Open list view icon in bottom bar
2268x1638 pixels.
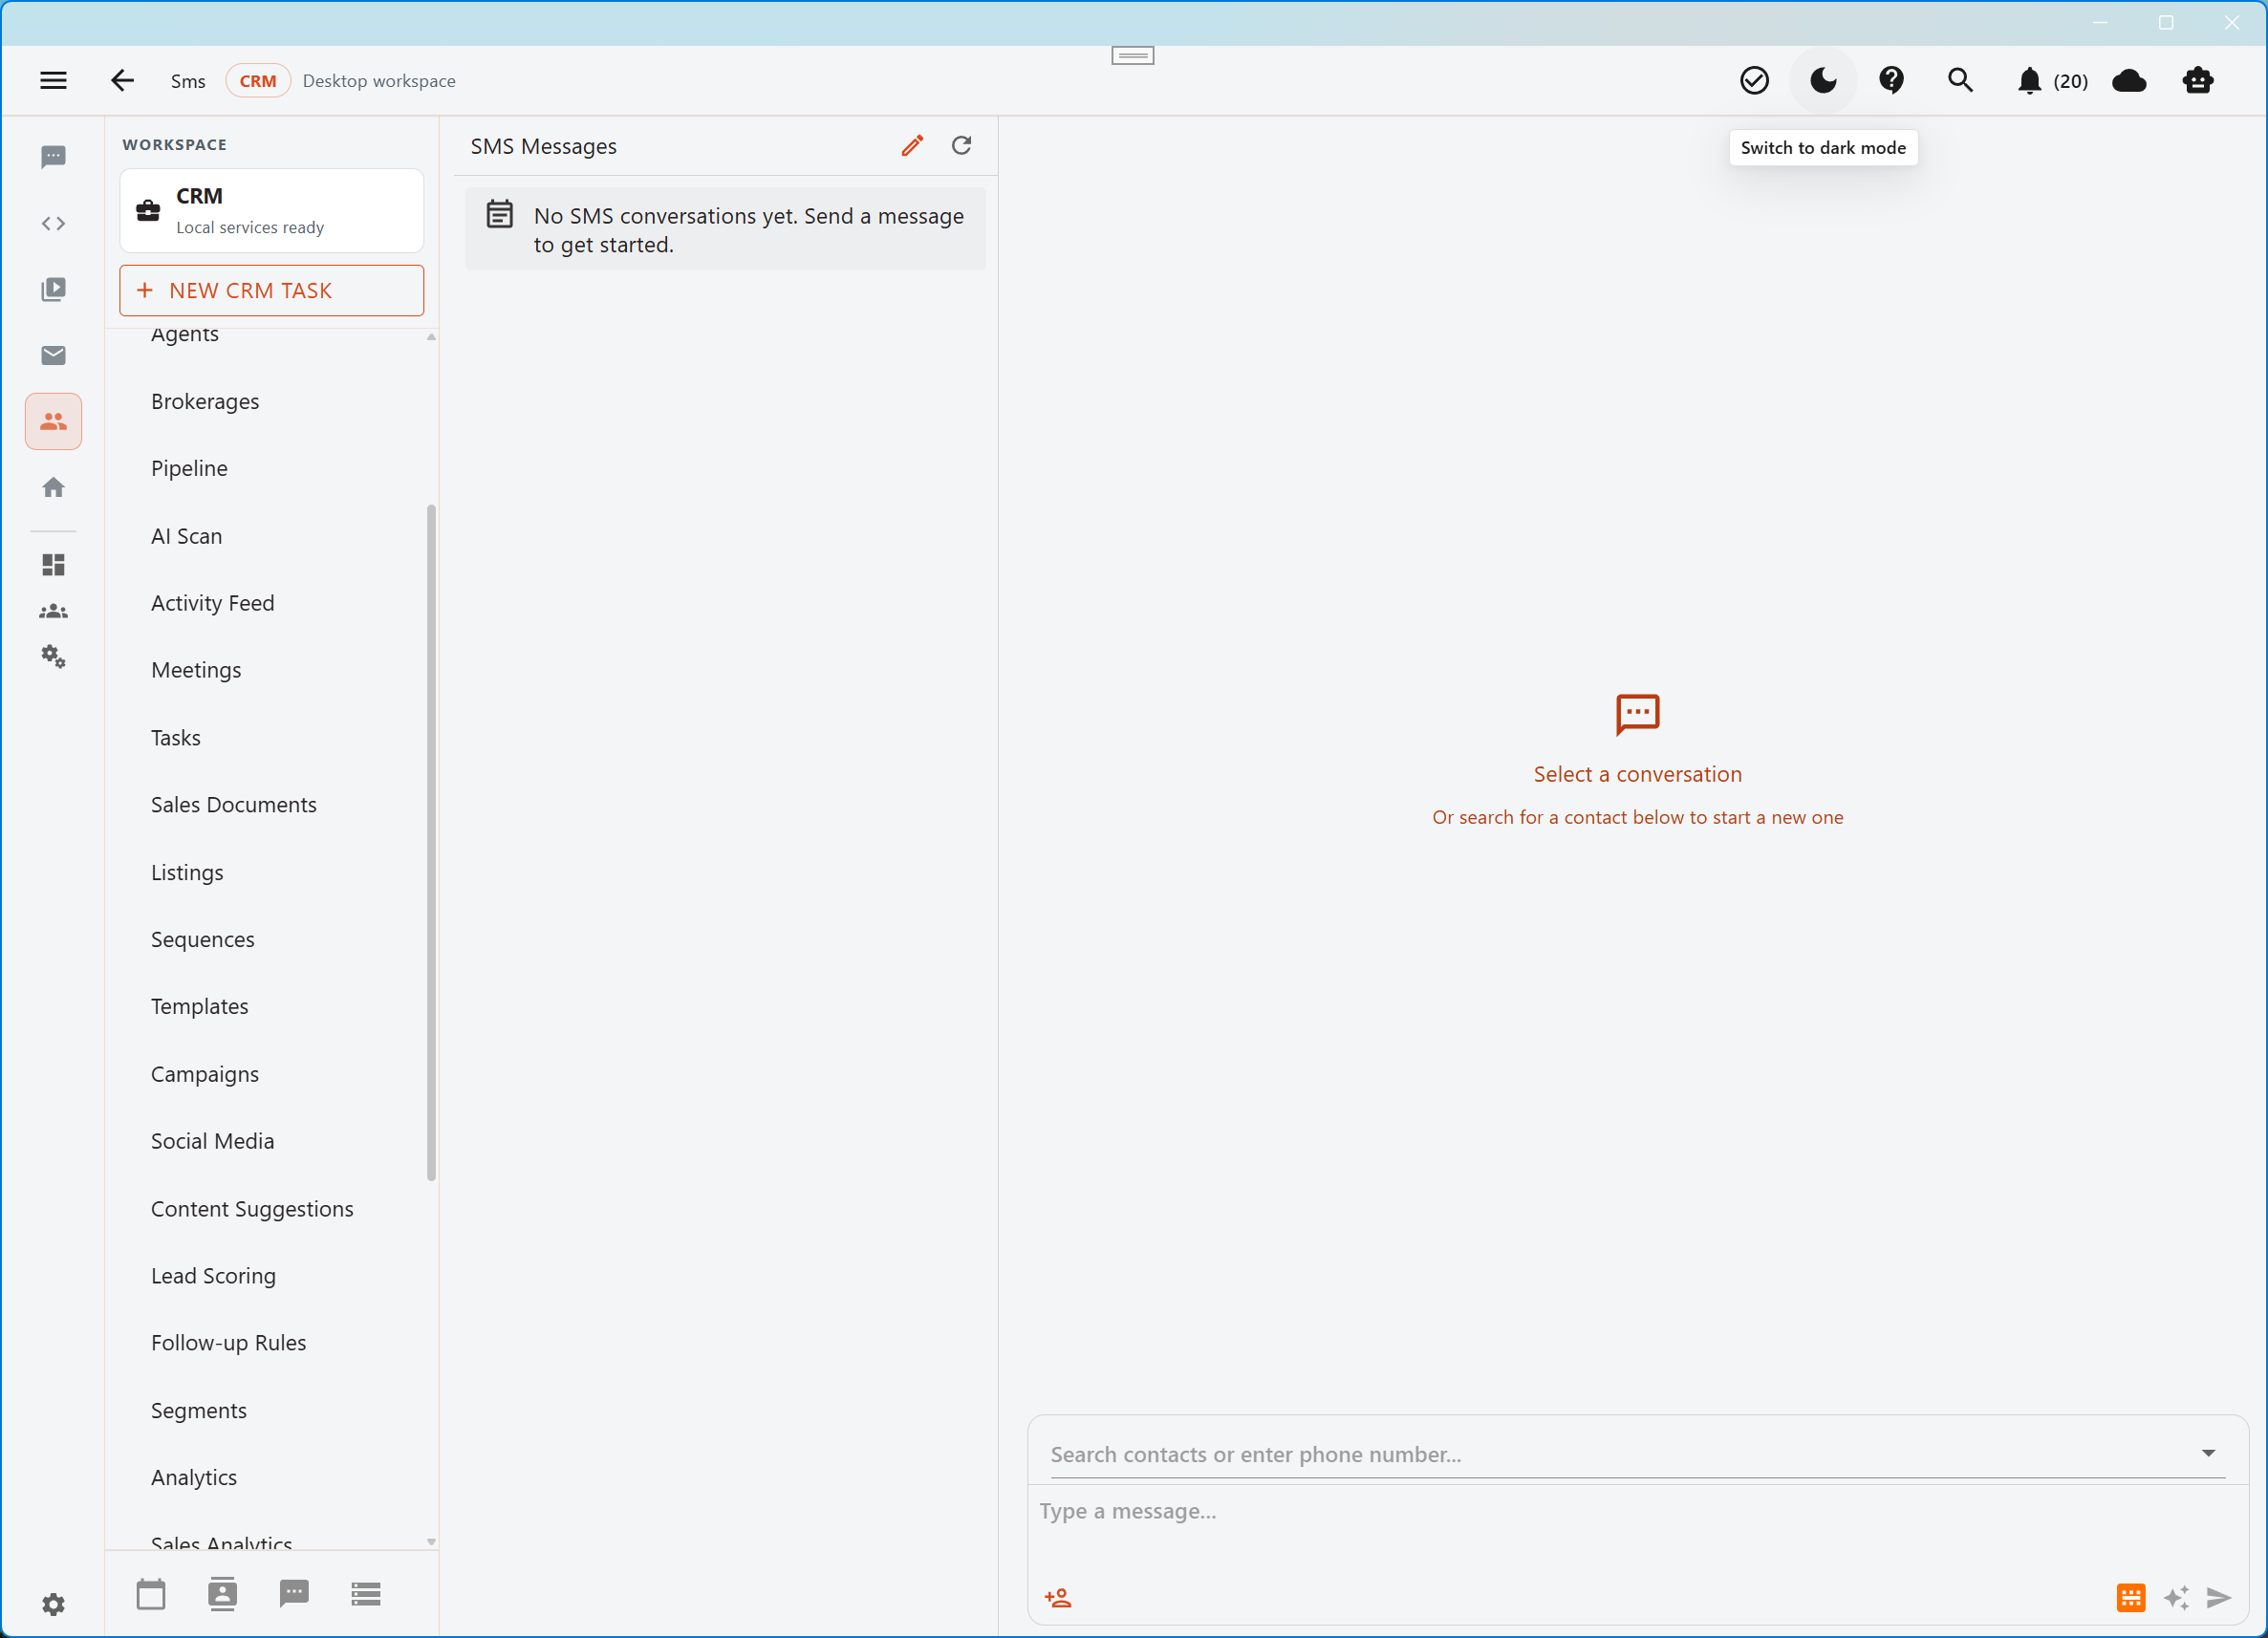click(x=366, y=1594)
